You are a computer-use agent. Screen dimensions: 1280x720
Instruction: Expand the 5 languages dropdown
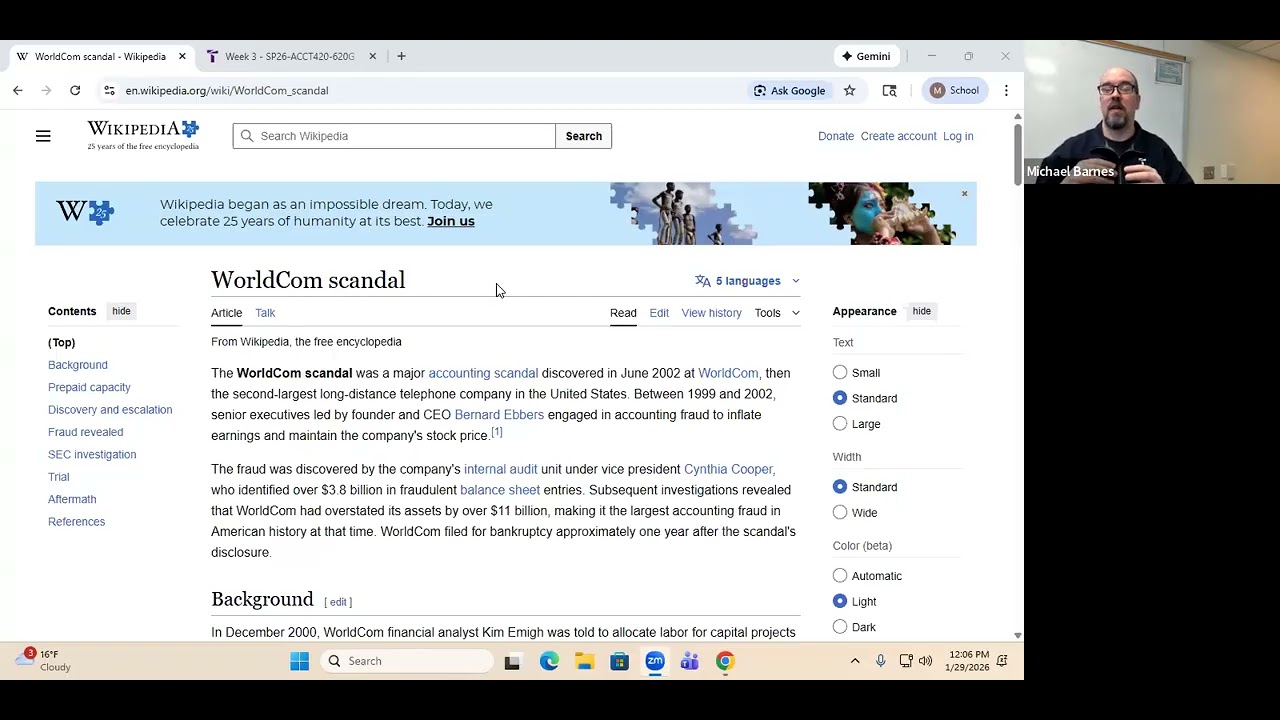point(748,281)
